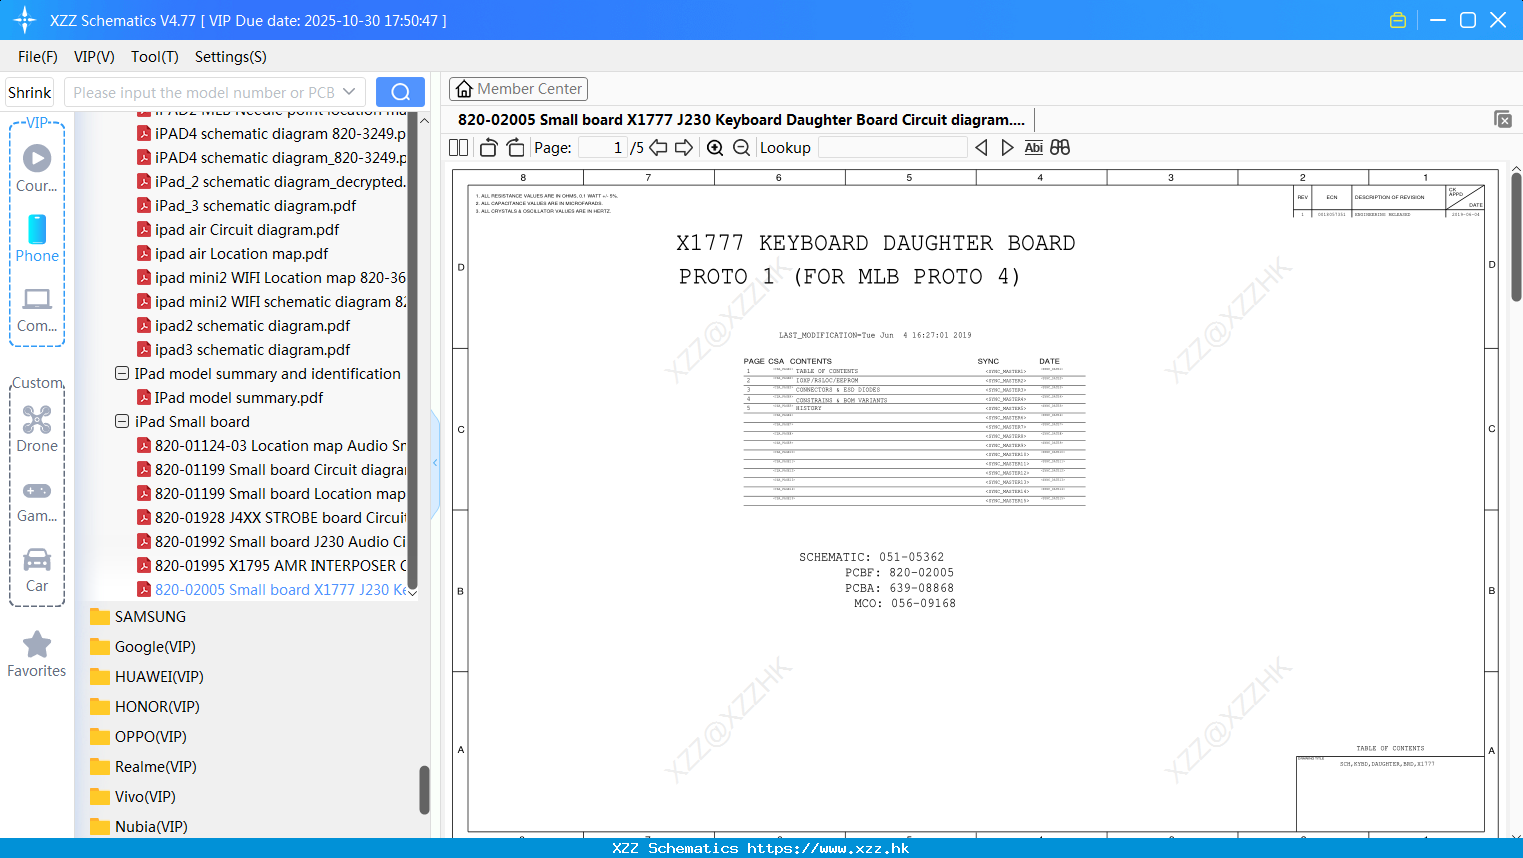Open HONOR(VIP) folder
The image size is (1523, 858).
(x=145, y=707)
